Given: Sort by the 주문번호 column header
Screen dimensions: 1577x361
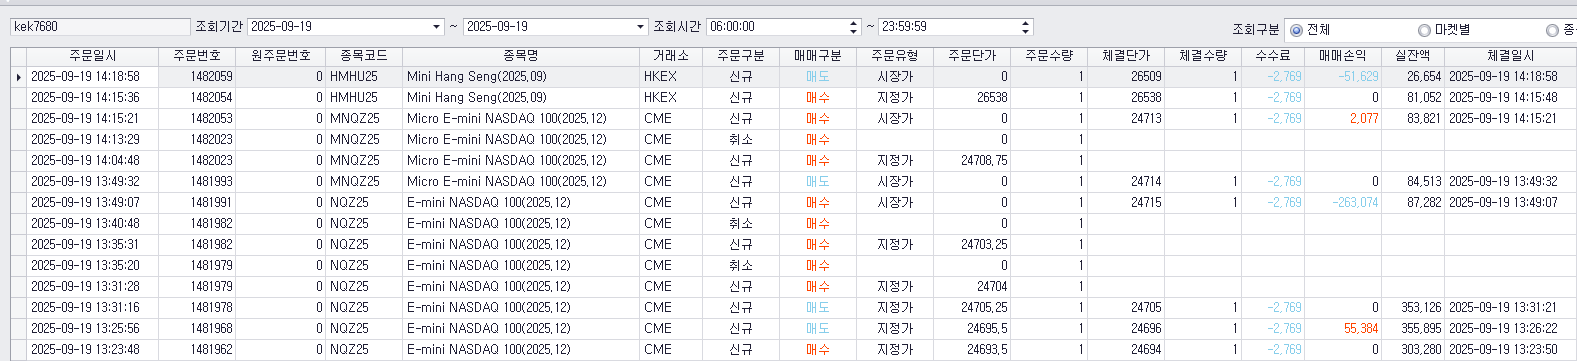Looking at the screenshot, I should (x=197, y=56).
